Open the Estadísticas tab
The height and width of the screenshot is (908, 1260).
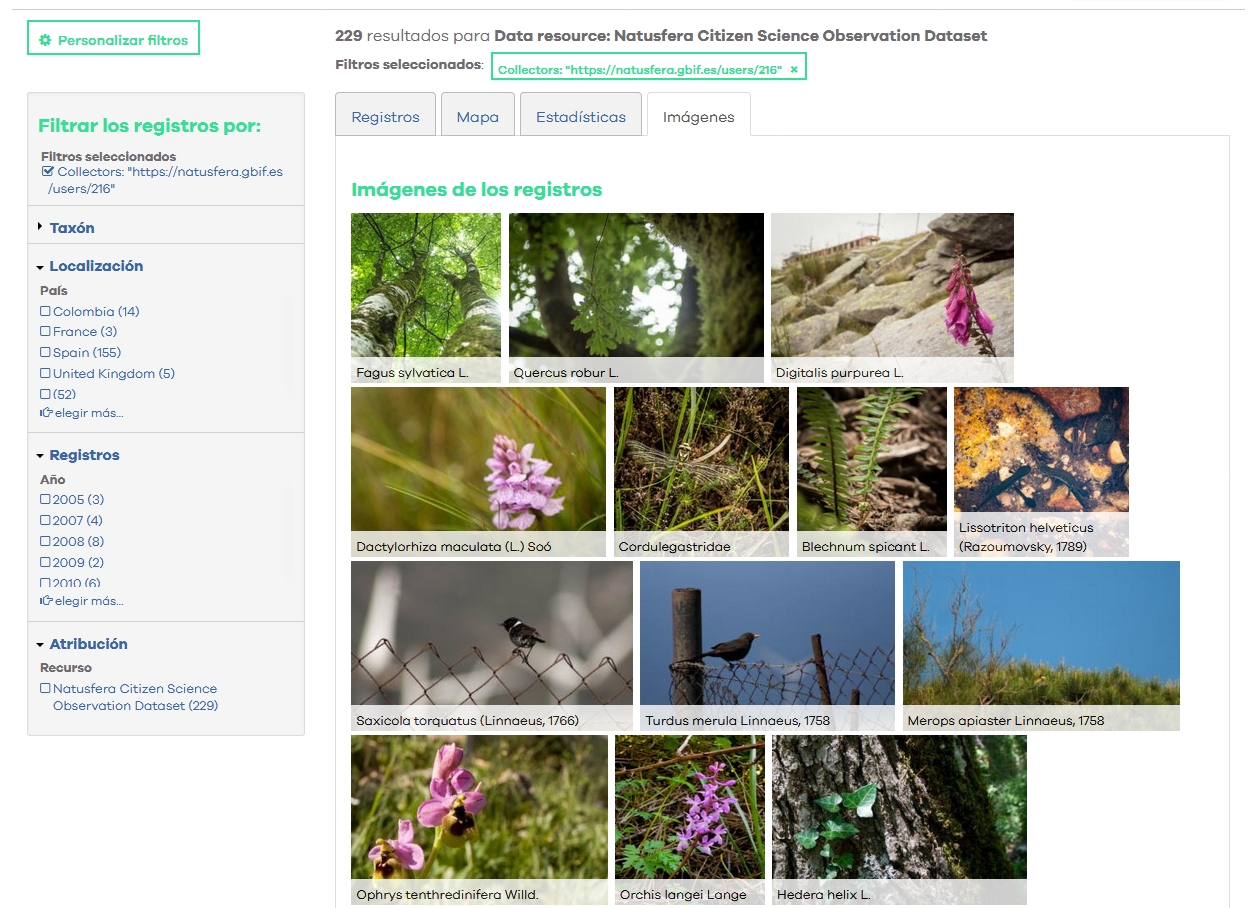(580, 117)
